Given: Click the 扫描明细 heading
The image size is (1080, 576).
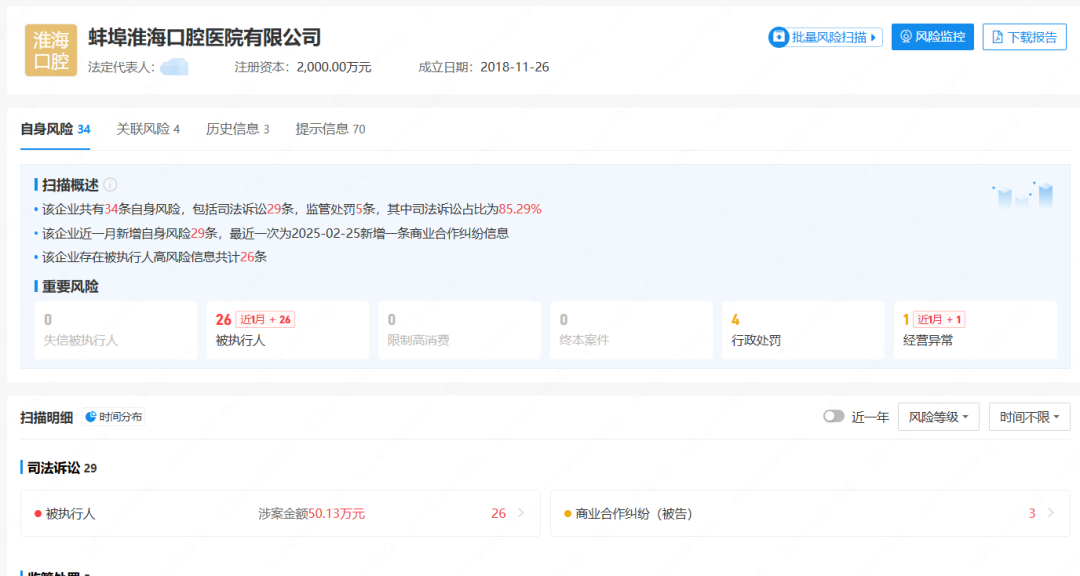Looking at the screenshot, I should [46, 418].
